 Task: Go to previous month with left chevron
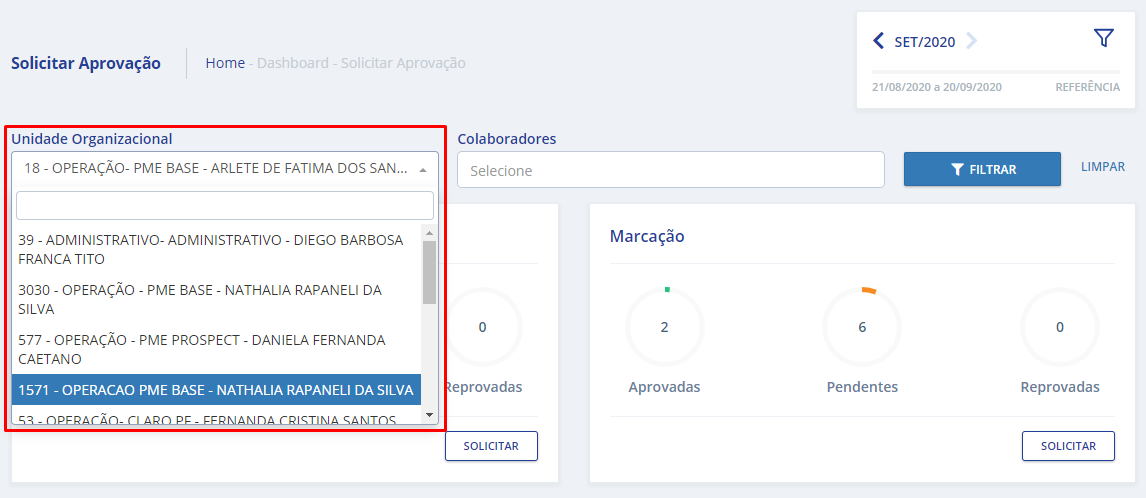pyautogui.click(x=878, y=41)
